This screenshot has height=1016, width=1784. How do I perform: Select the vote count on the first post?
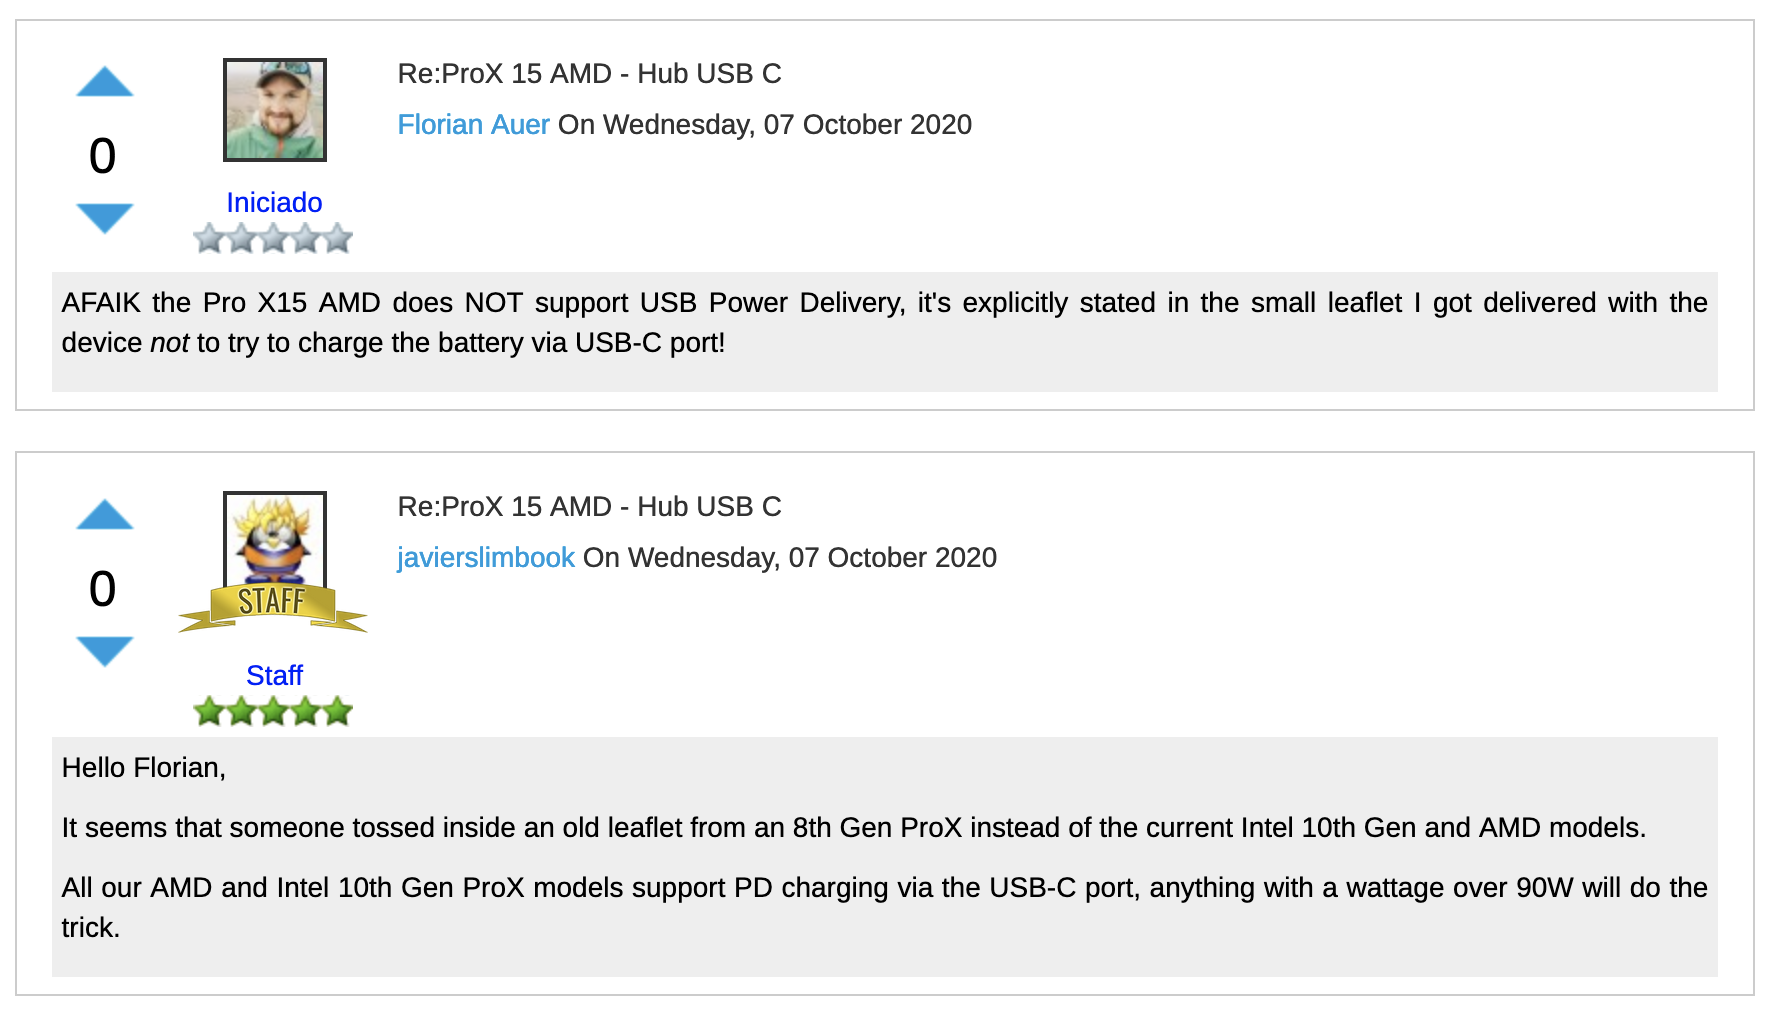point(102,155)
